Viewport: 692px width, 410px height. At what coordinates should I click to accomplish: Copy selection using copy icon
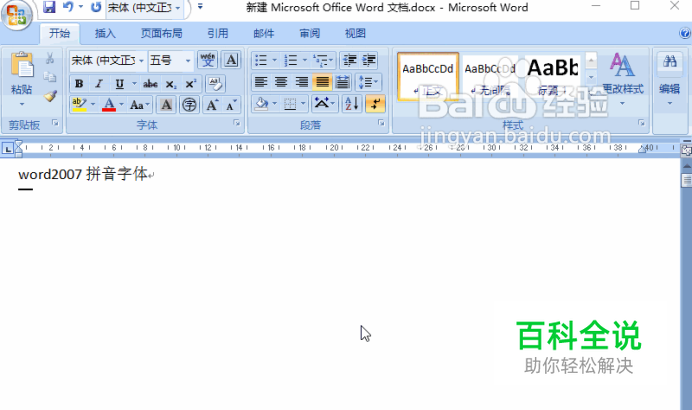50,77
